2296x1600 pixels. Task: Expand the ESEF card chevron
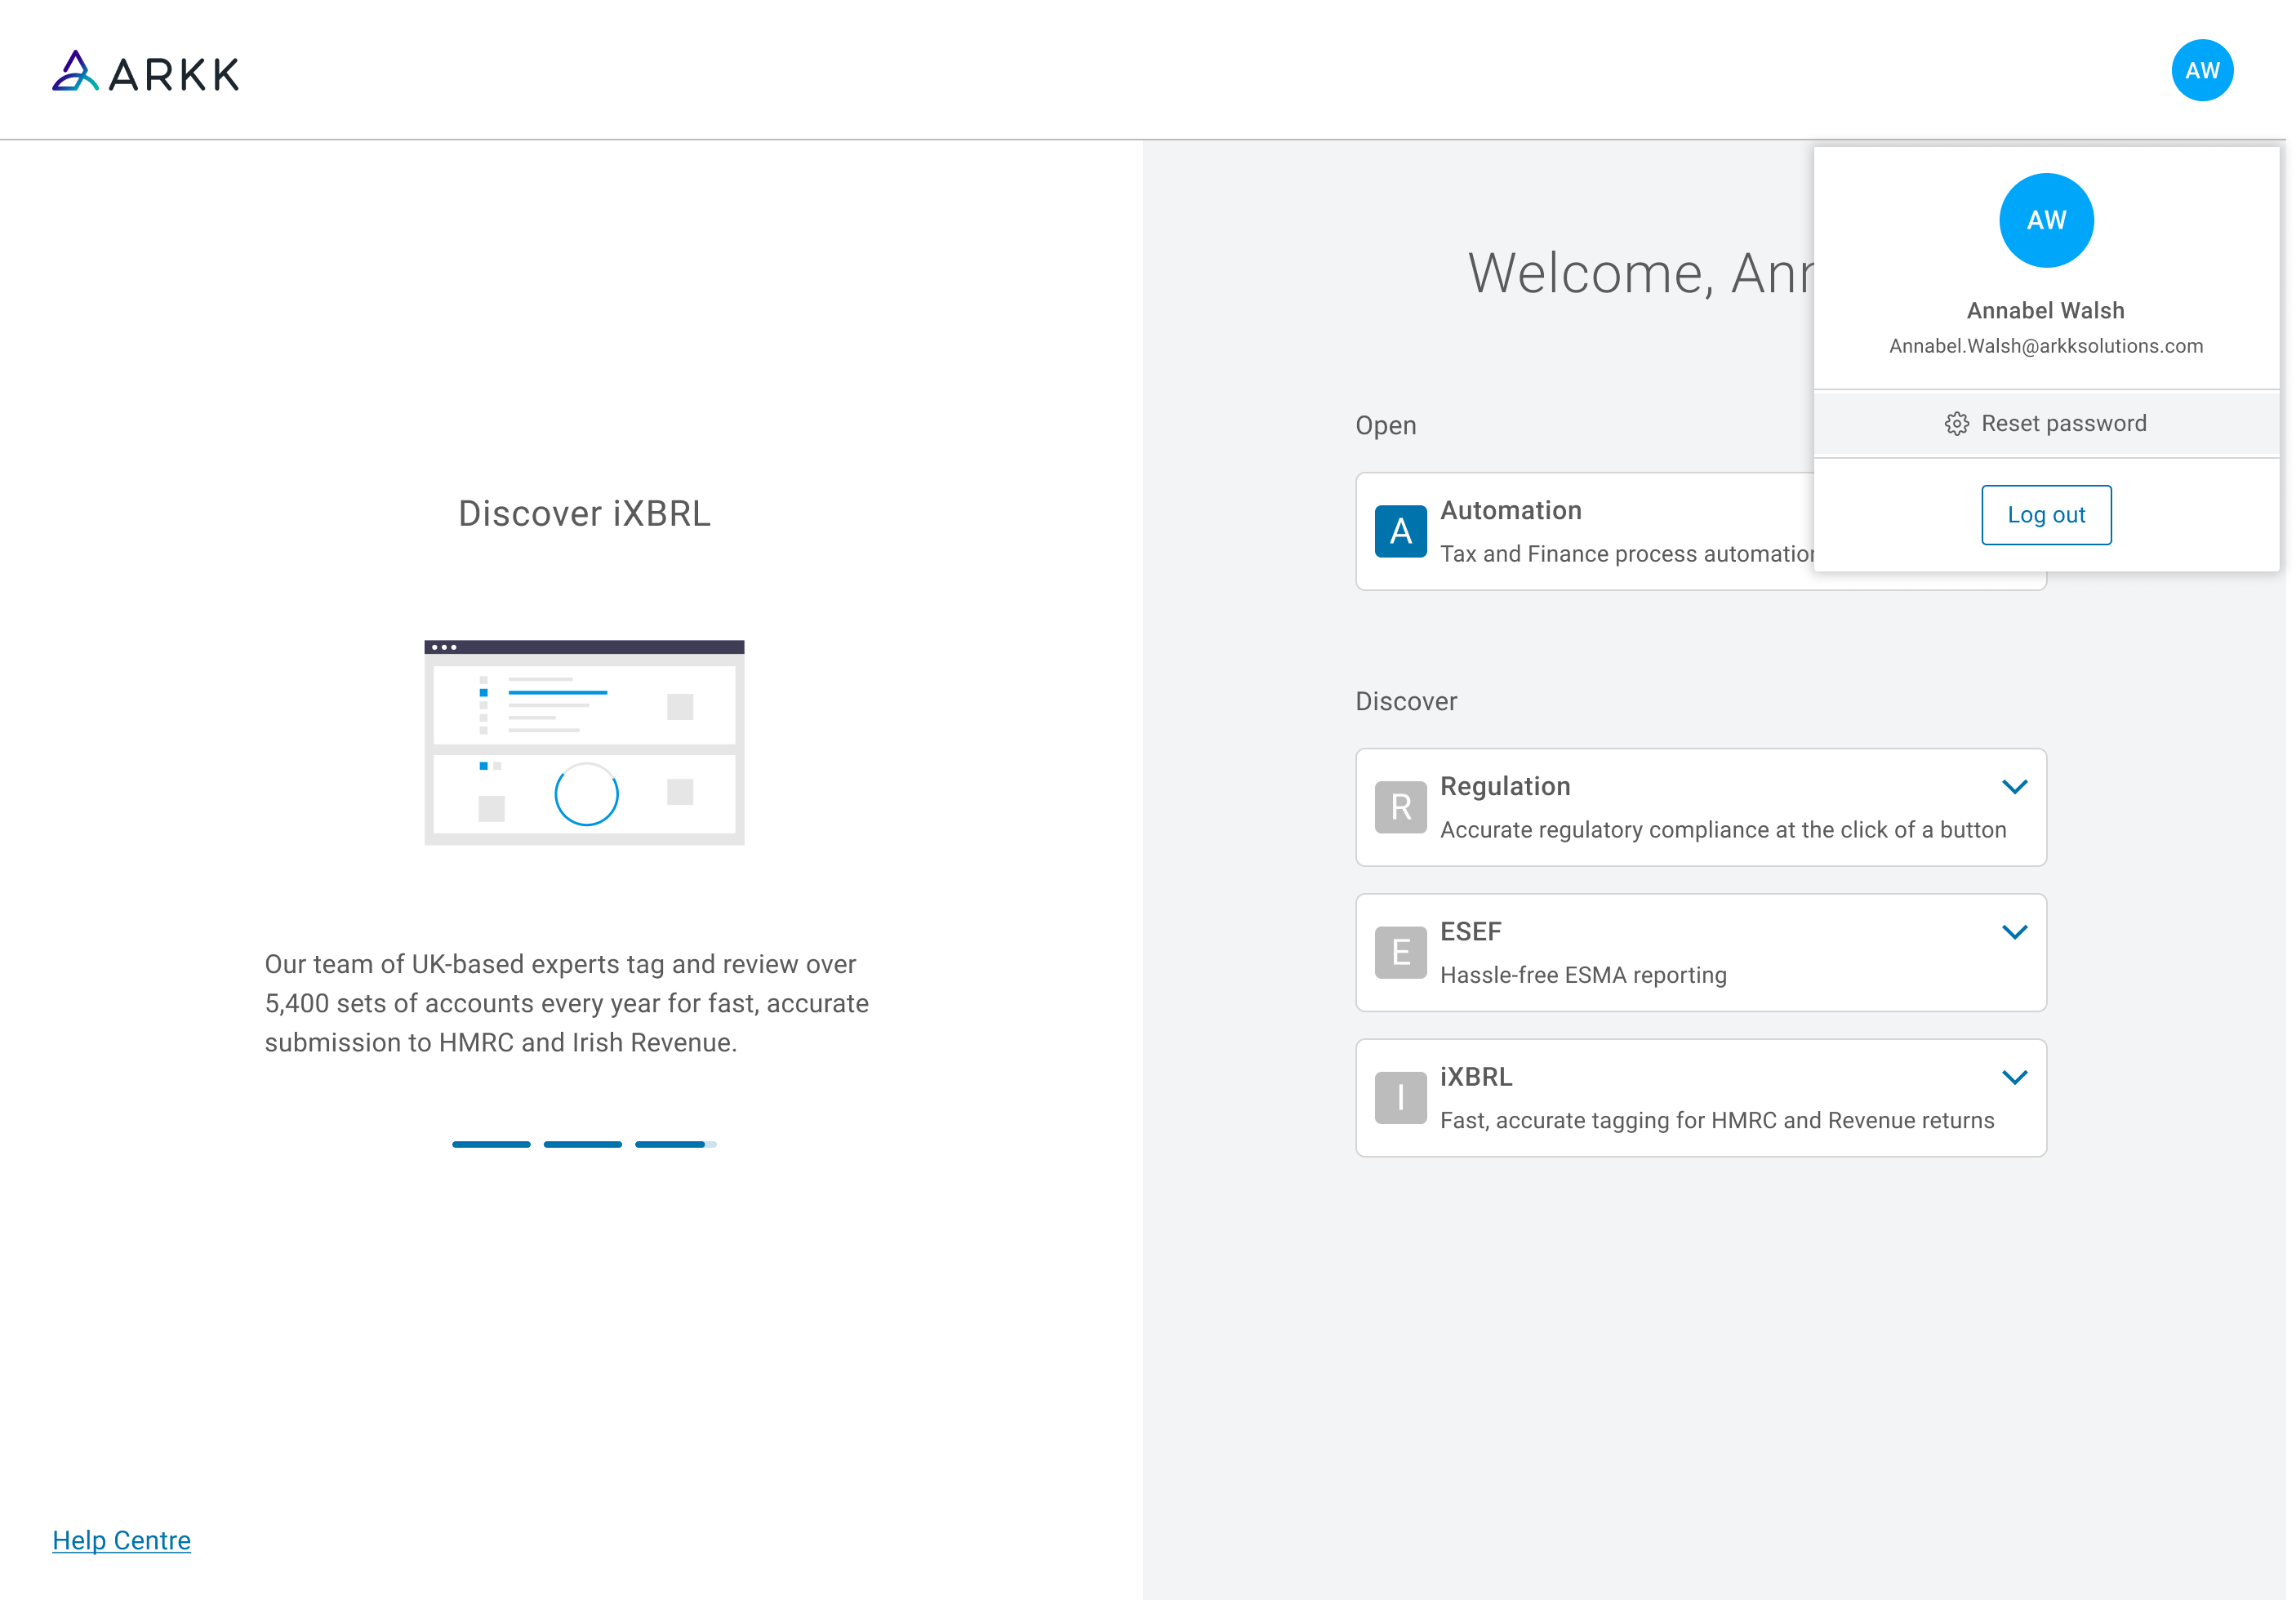(x=2014, y=932)
